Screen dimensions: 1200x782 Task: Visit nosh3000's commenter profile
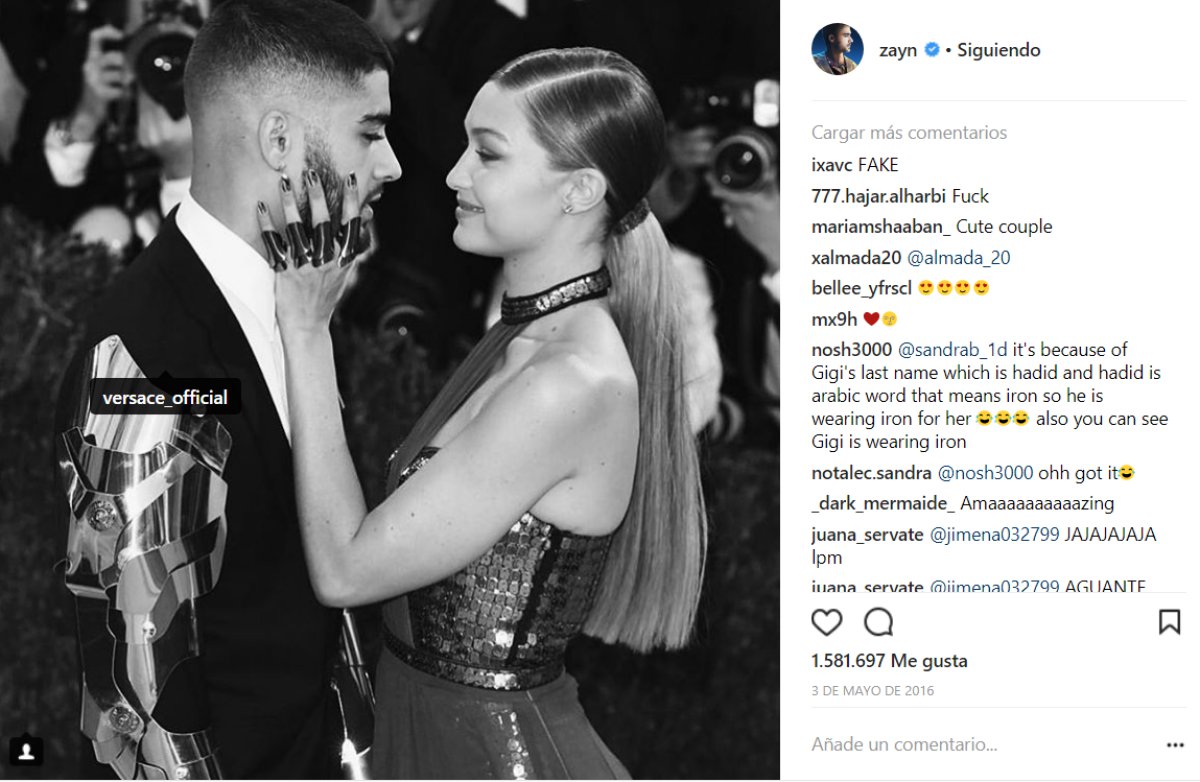(x=851, y=350)
